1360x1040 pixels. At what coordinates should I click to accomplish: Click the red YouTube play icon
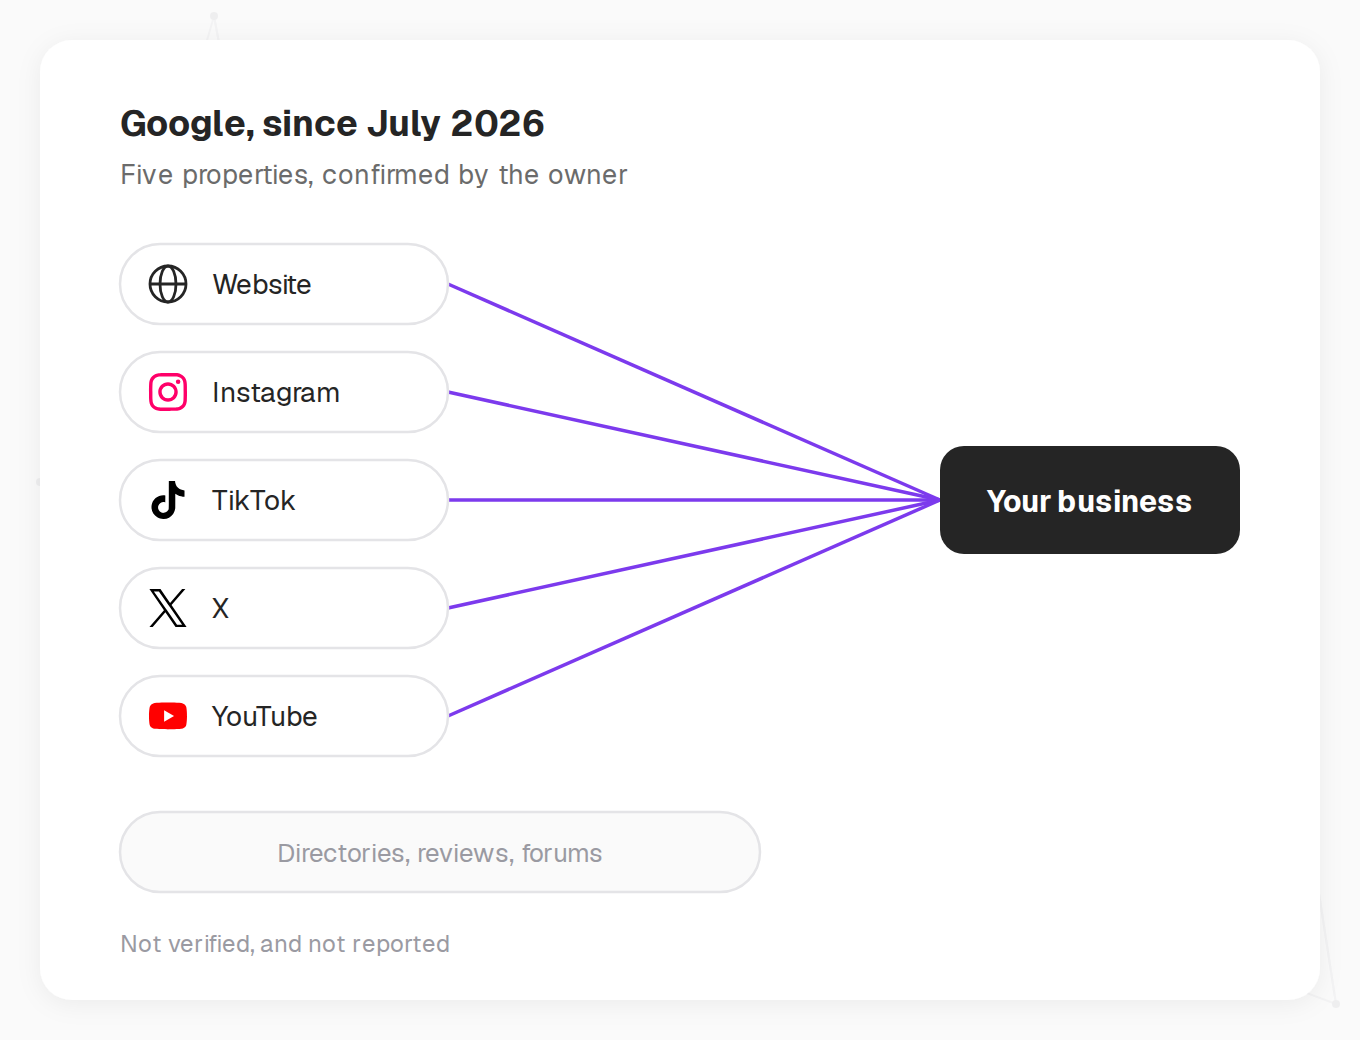(x=168, y=716)
